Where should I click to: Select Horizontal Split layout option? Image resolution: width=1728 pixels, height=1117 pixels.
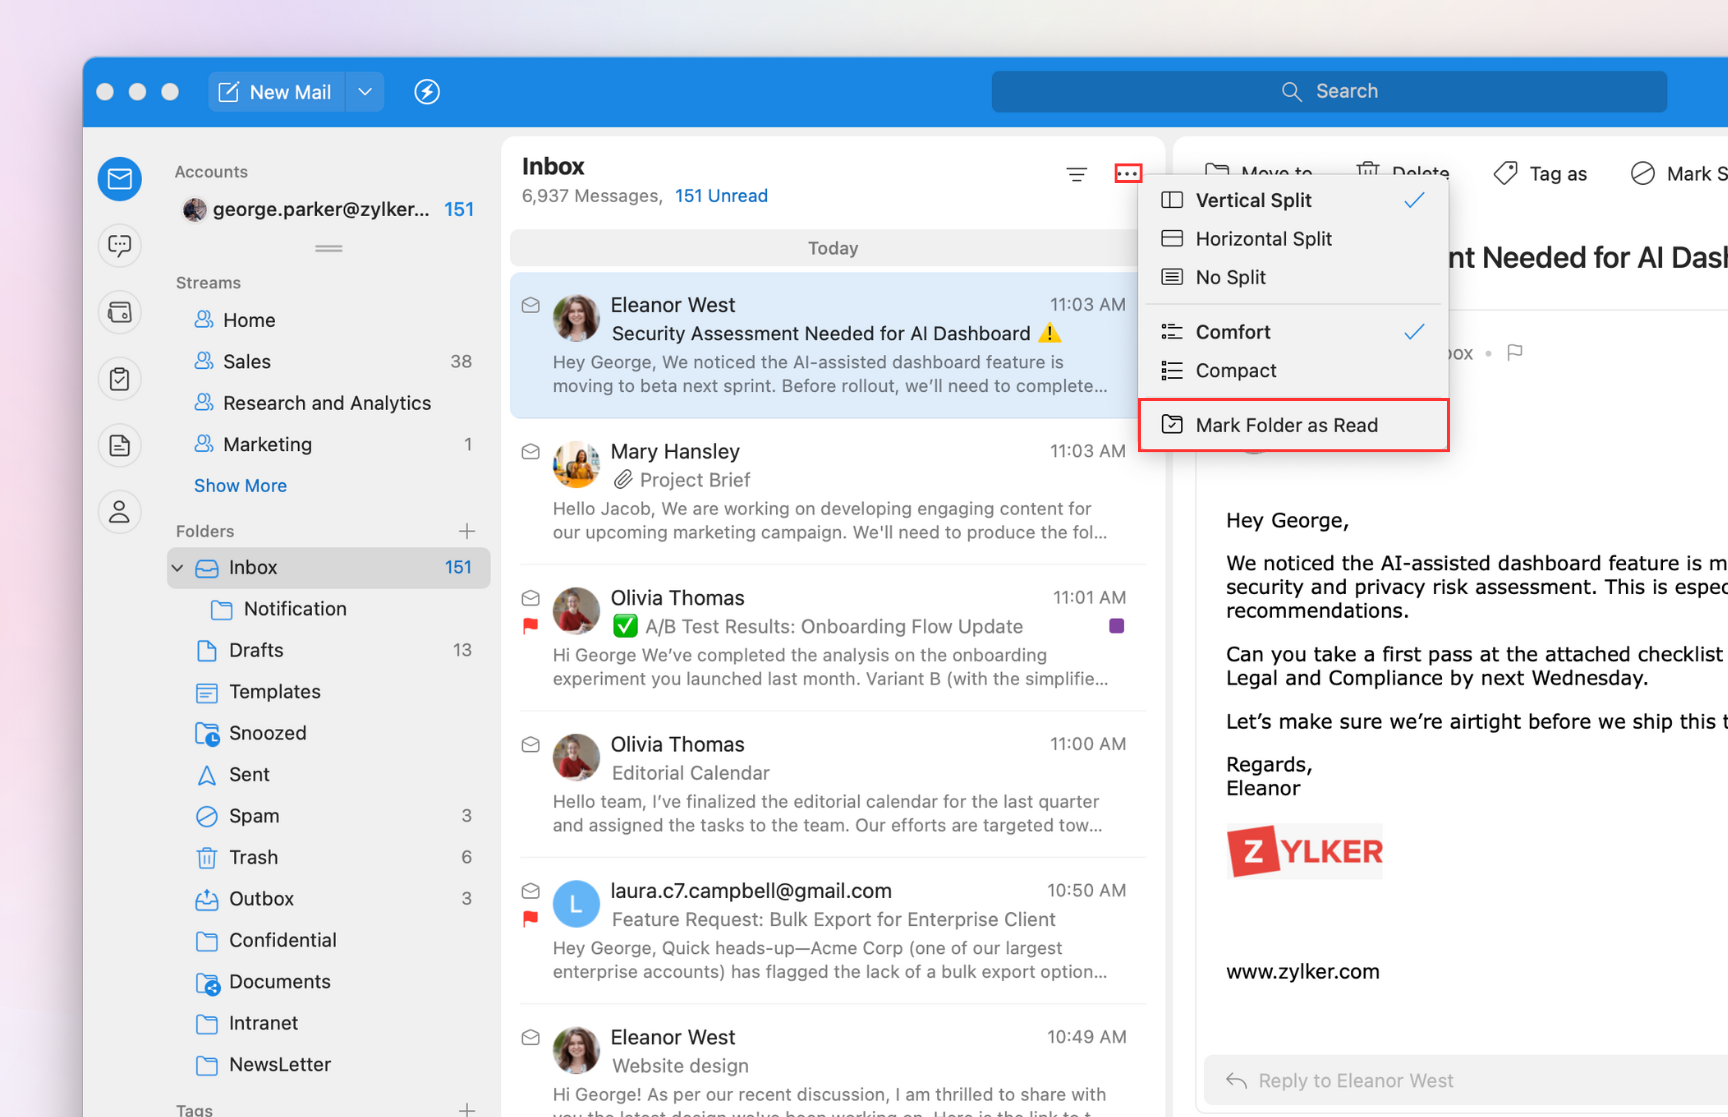pyautogui.click(x=1263, y=239)
